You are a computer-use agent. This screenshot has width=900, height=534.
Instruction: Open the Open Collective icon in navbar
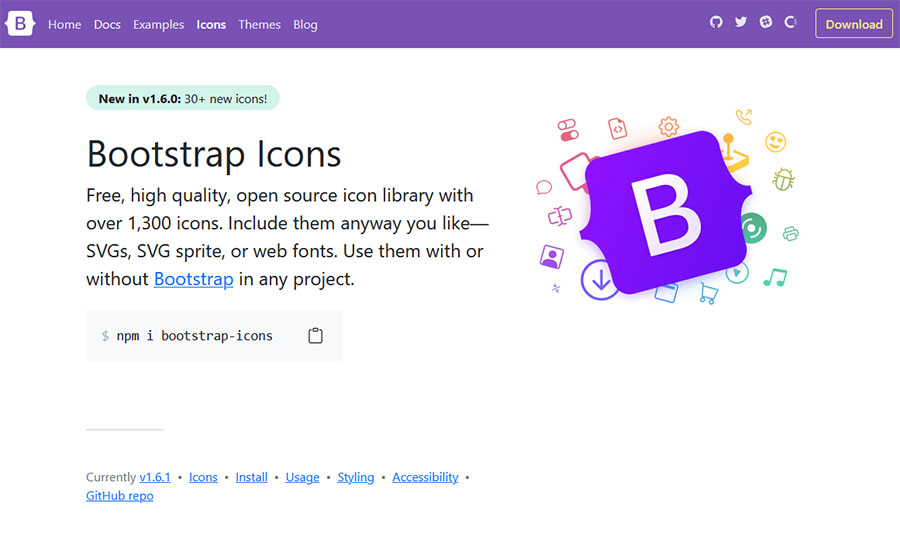click(790, 22)
